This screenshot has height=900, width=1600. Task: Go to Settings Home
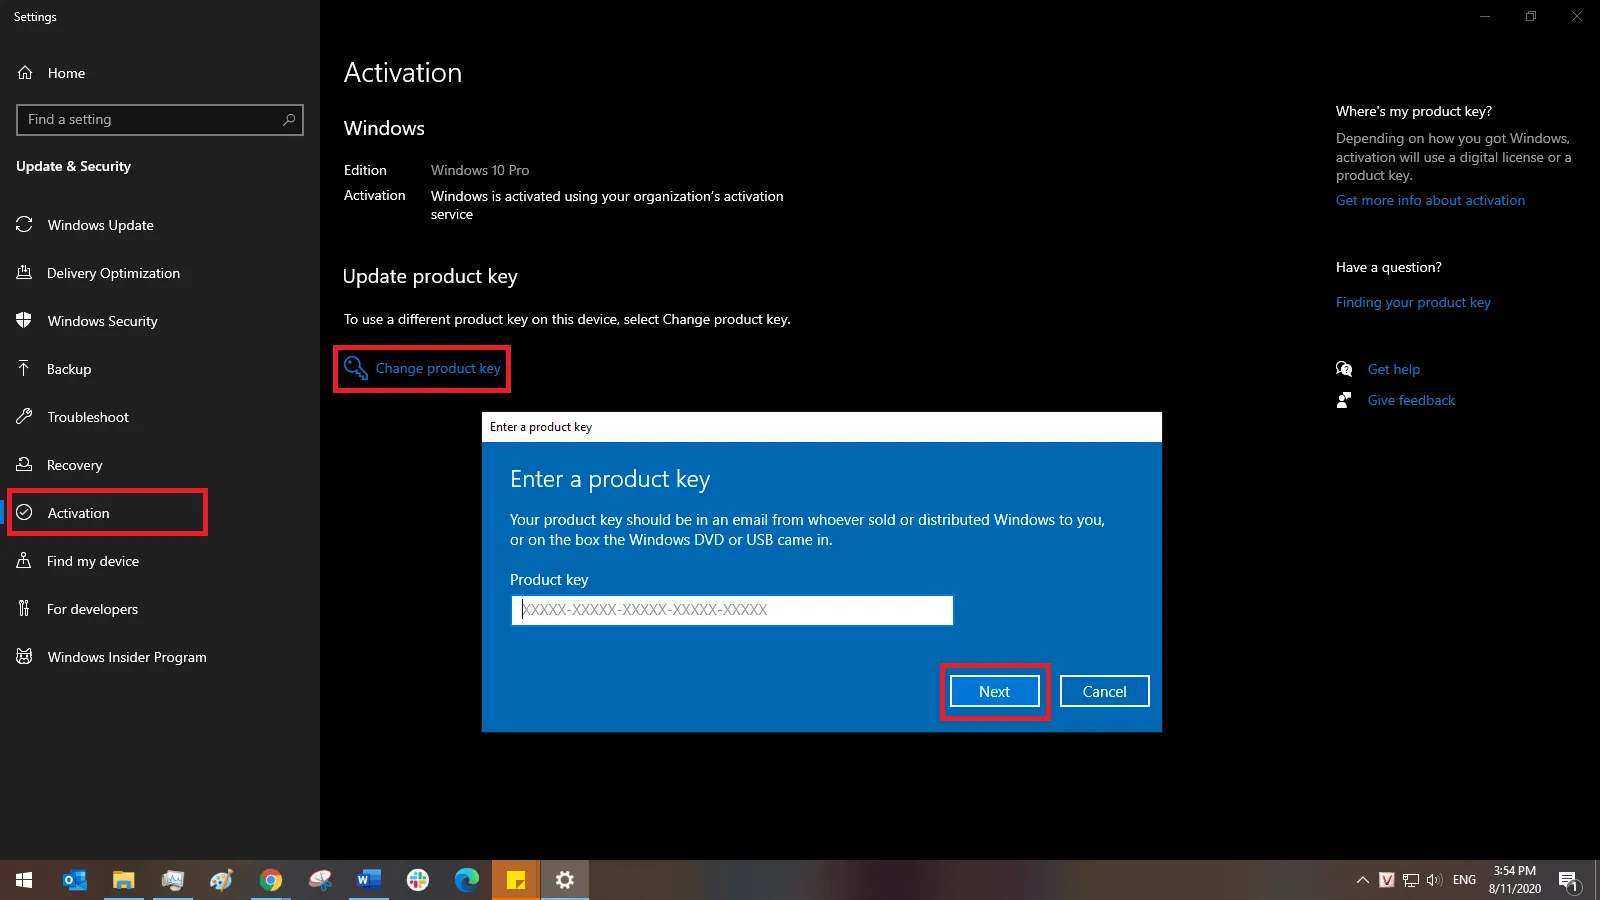pos(66,73)
